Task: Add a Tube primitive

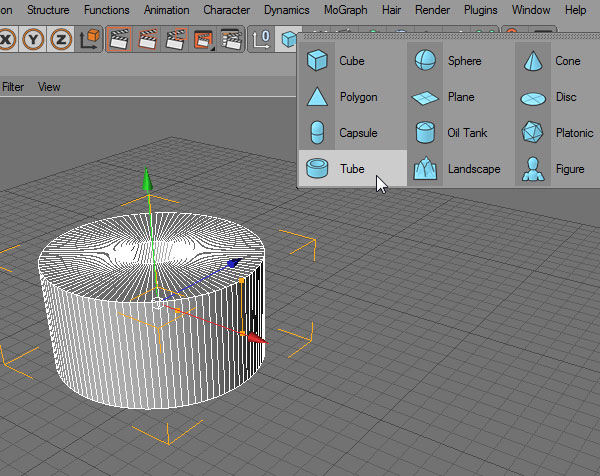Action: [x=352, y=168]
